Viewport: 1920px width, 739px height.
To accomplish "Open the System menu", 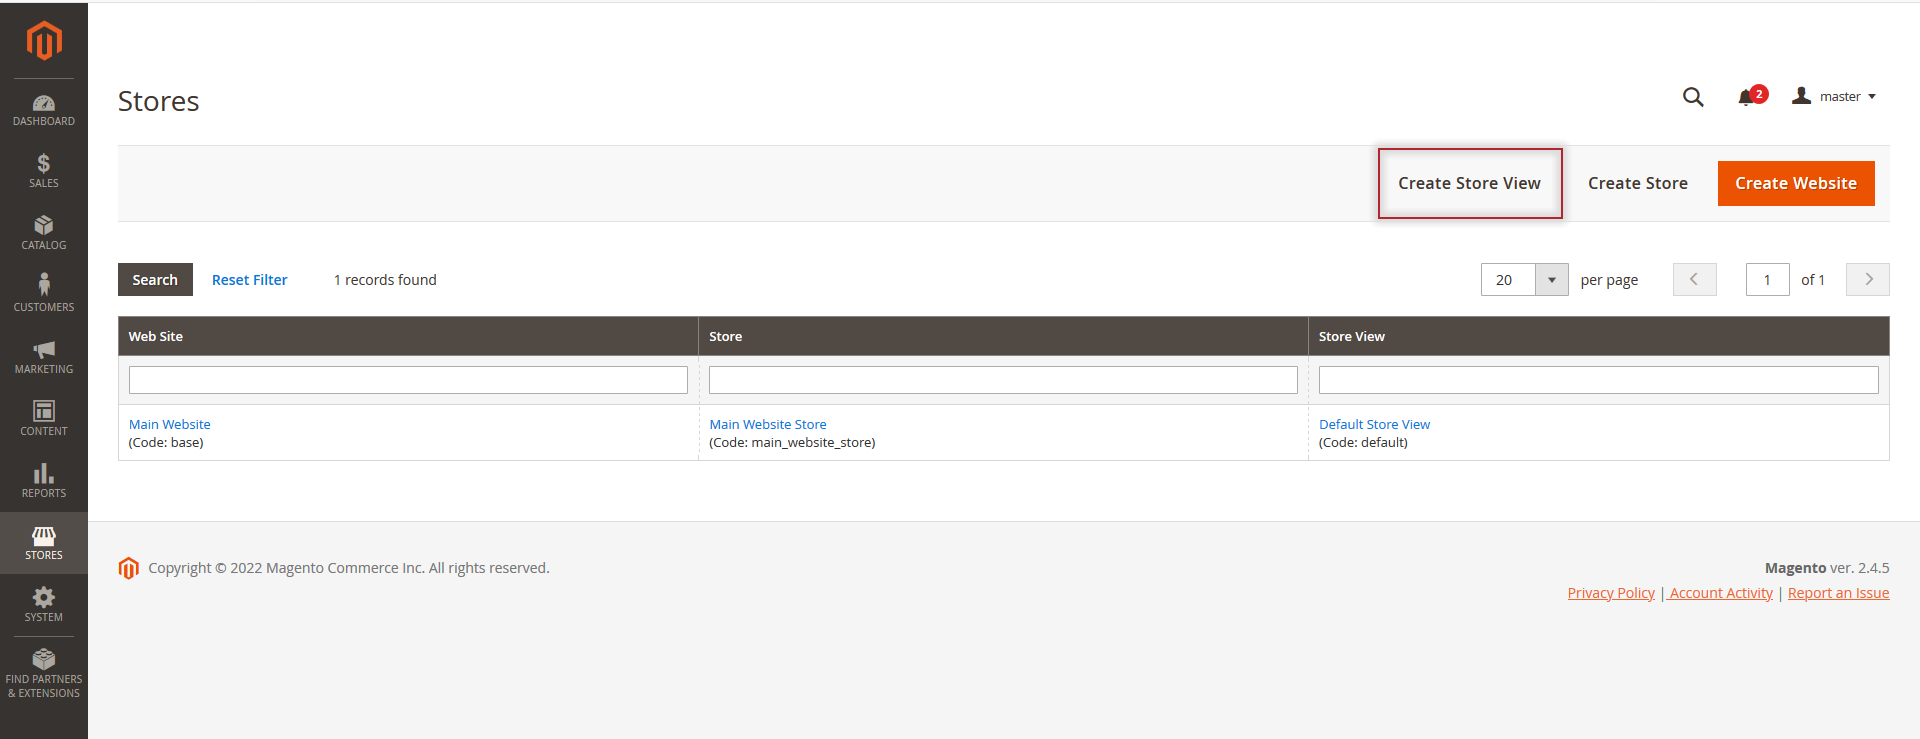I will point(44,605).
